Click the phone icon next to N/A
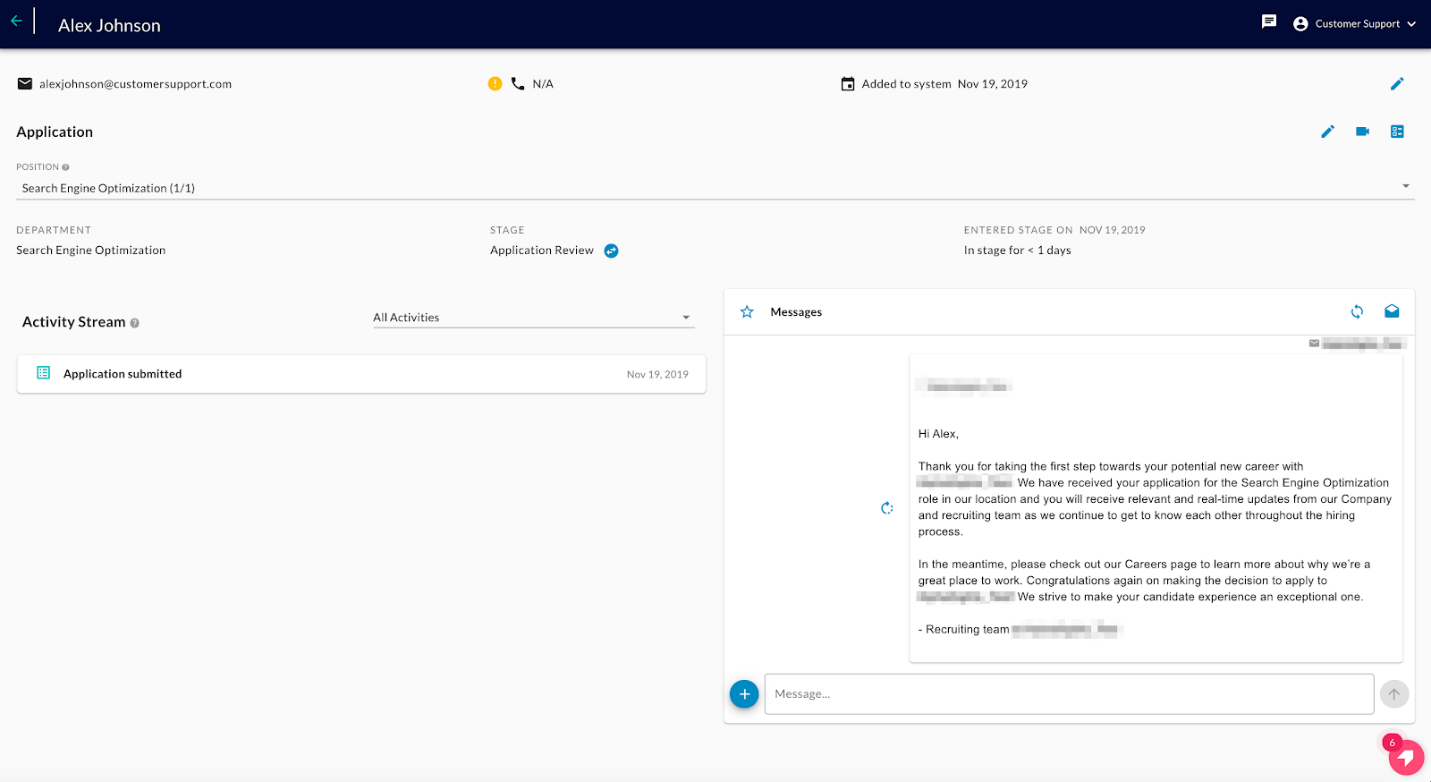Image resolution: width=1431 pixels, height=782 pixels. 518,84
